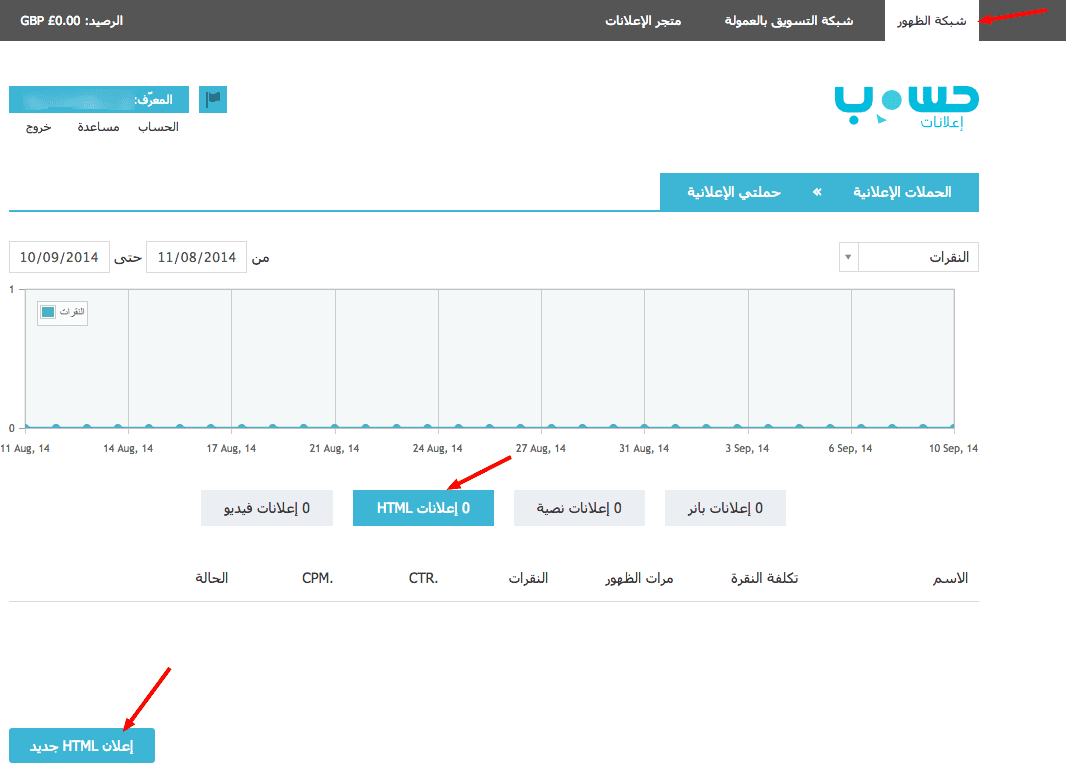Viewport: 1066px width, 769px height.
Task: Click the 11 Aug, 14 axis label
Action: coord(25,448)
